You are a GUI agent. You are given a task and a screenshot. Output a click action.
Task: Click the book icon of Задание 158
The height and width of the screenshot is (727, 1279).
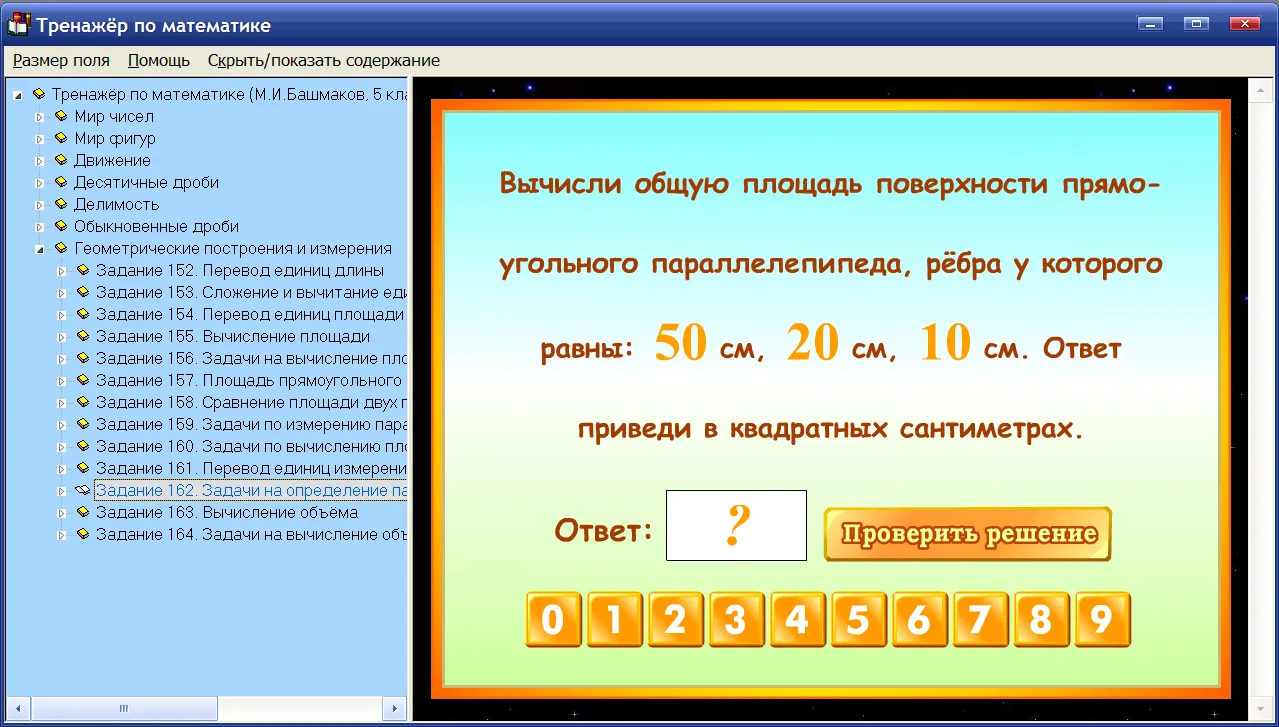click(x=82, y=402)
